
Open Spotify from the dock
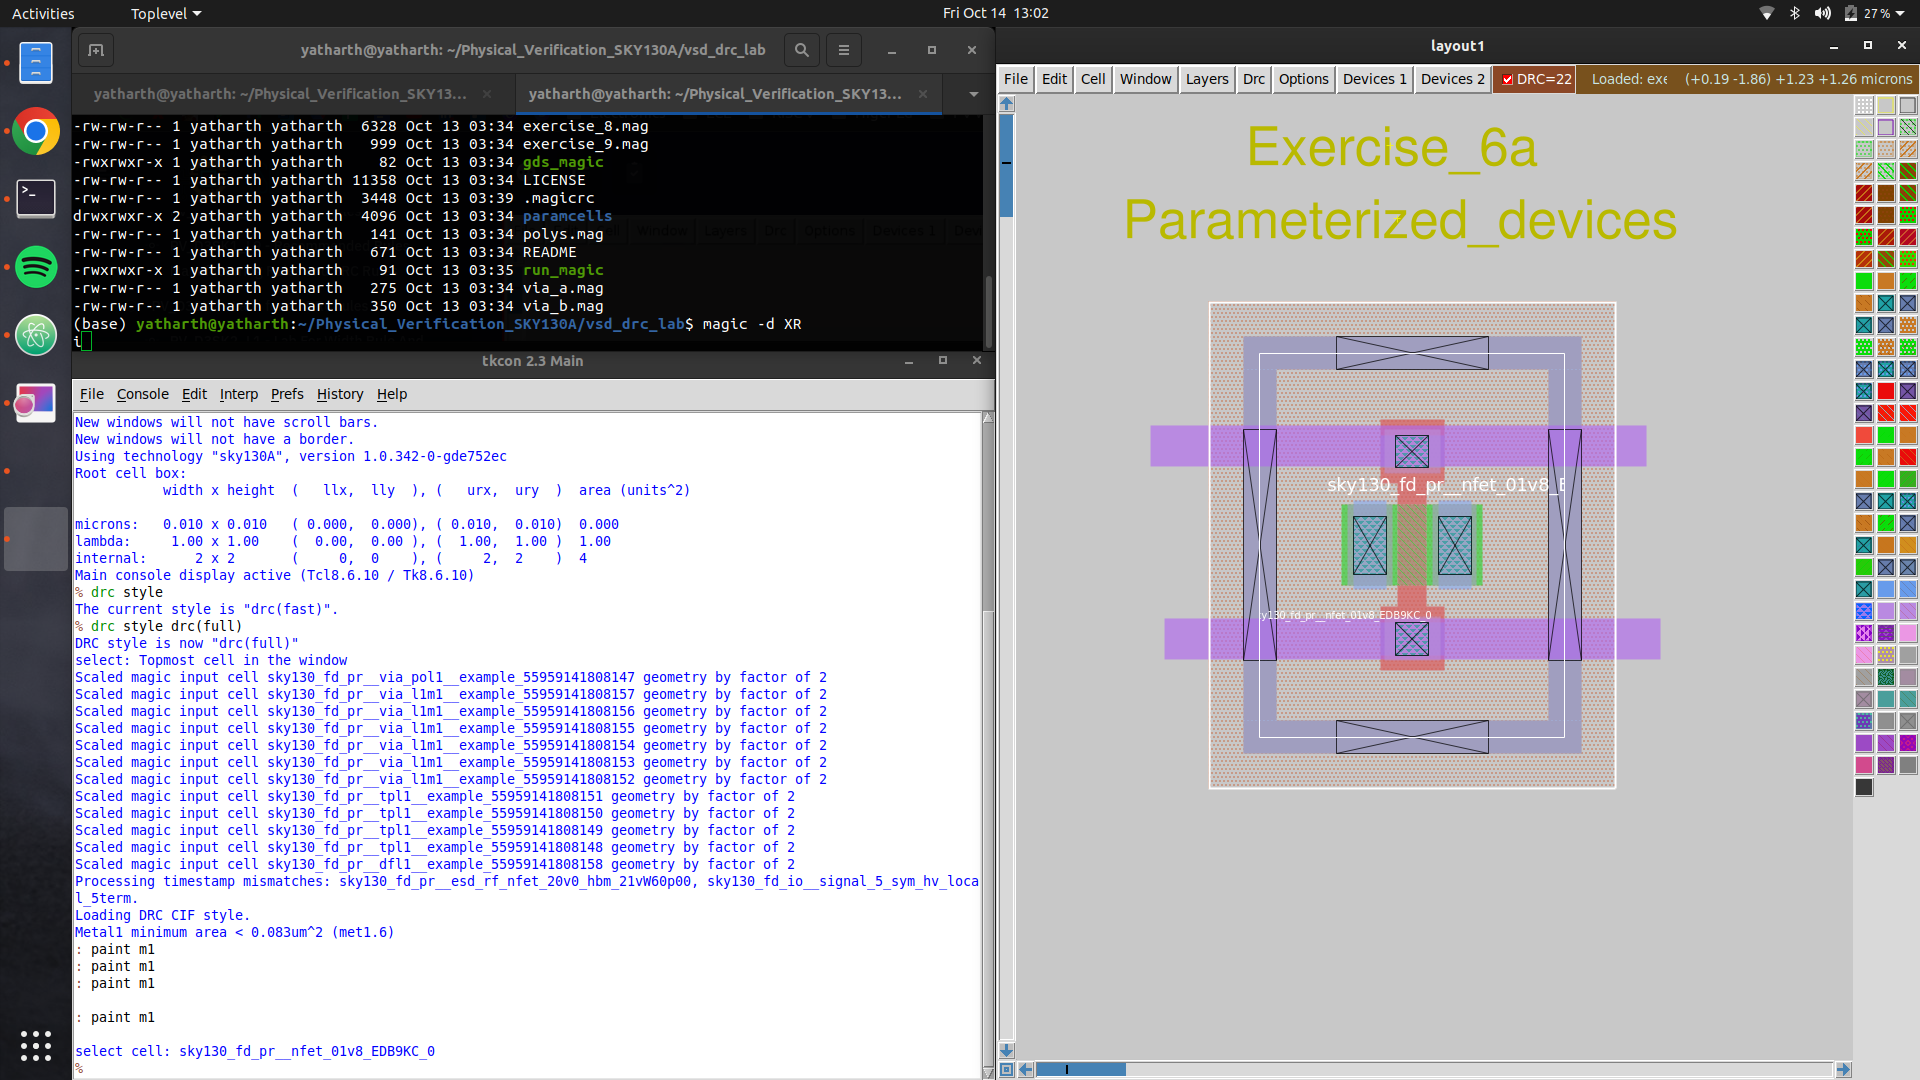pos(36,267)
